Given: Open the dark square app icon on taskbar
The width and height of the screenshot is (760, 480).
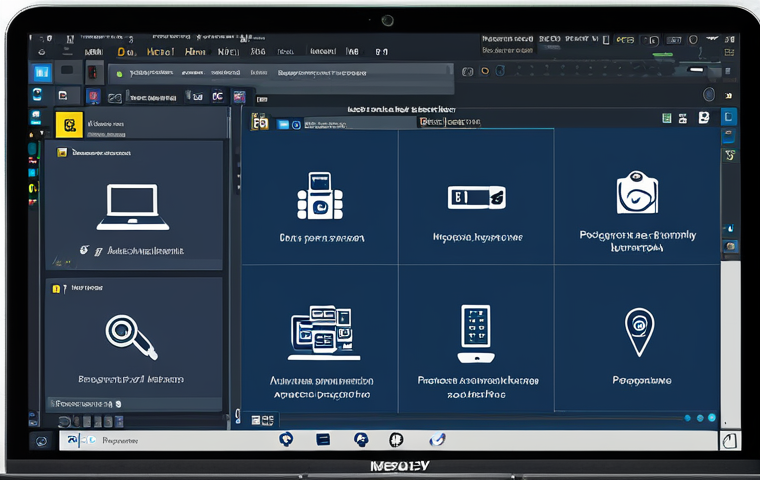Looking at the screenshot, I should point(323,440).
